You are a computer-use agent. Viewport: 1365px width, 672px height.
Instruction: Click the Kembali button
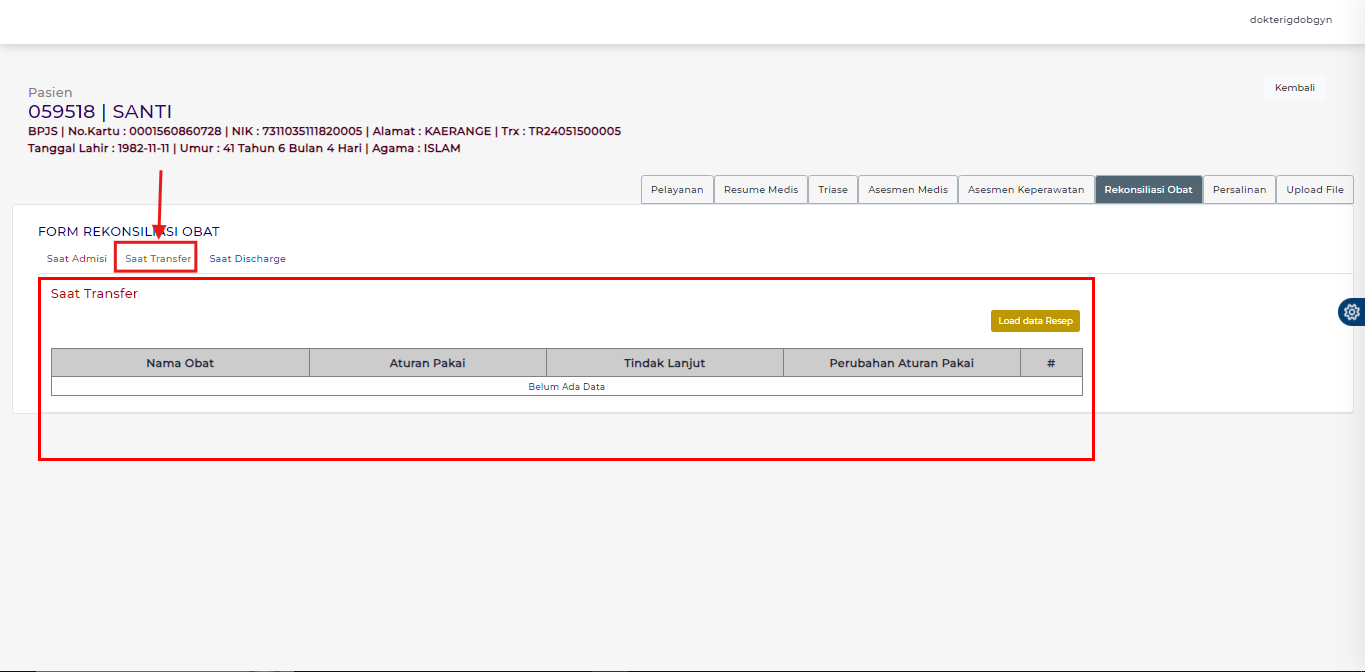coord(1294,88)
